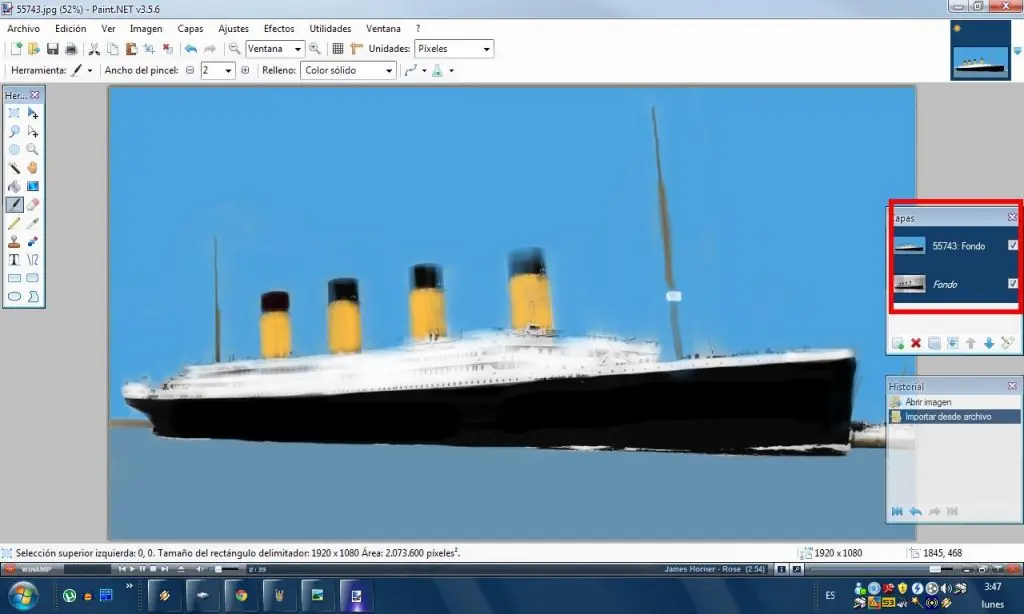The height and width of the screenshot is (614, 1024).
Task: Click the zoom in magnifier in toolbar
Action: (x=315, y=49)
